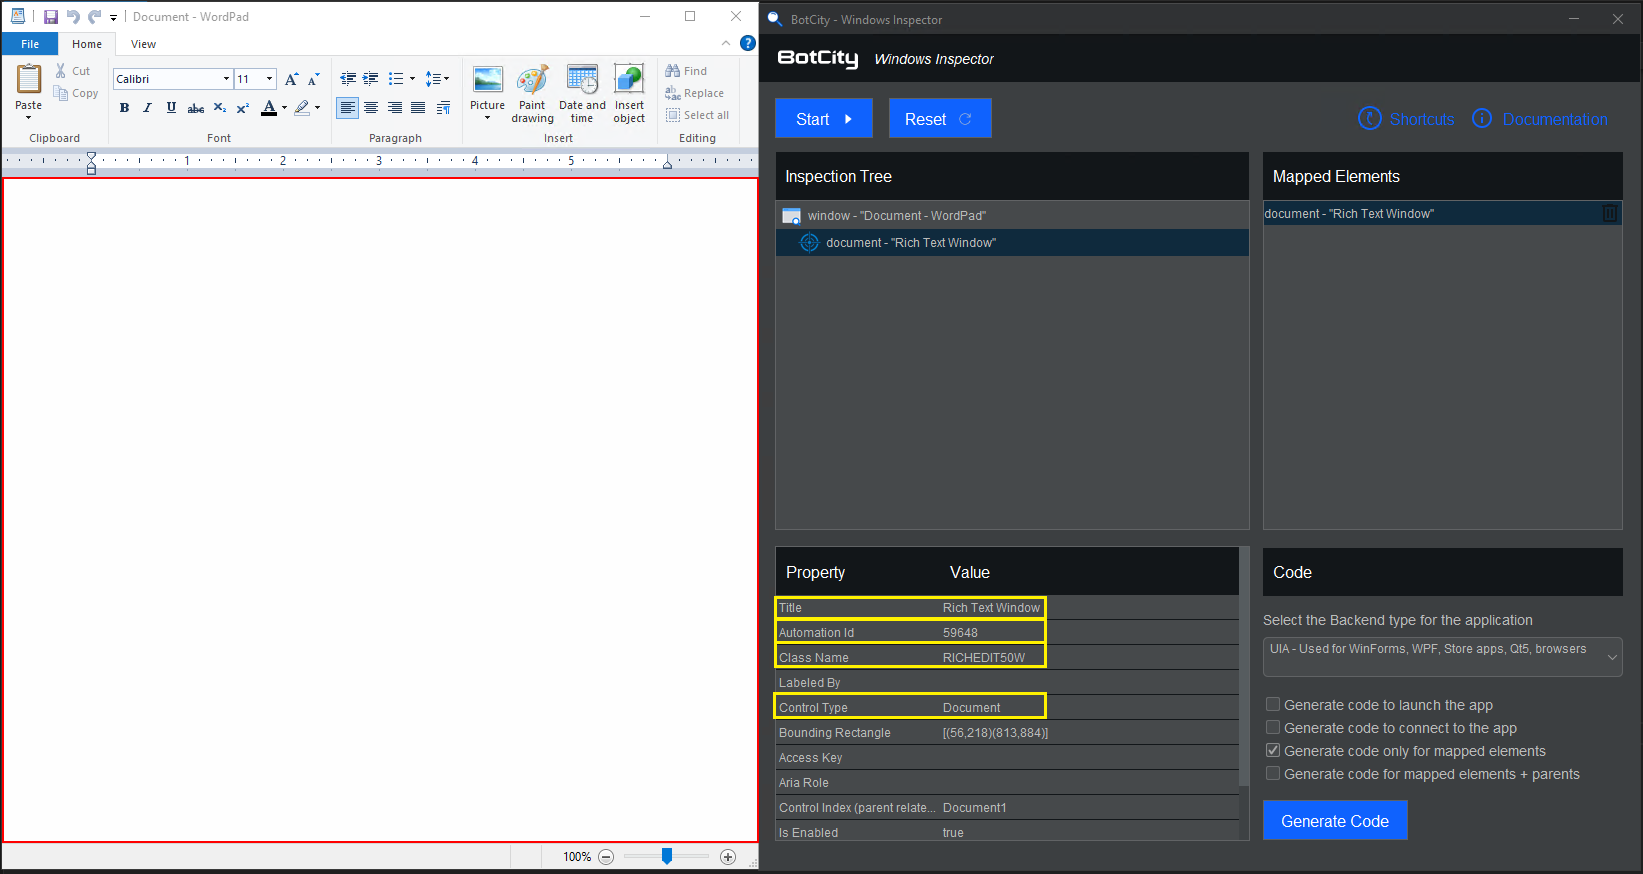This screenshot has width=1643, height=874.
Task: Click the Paste clipboard icon
Action: [x=29, y=79]
